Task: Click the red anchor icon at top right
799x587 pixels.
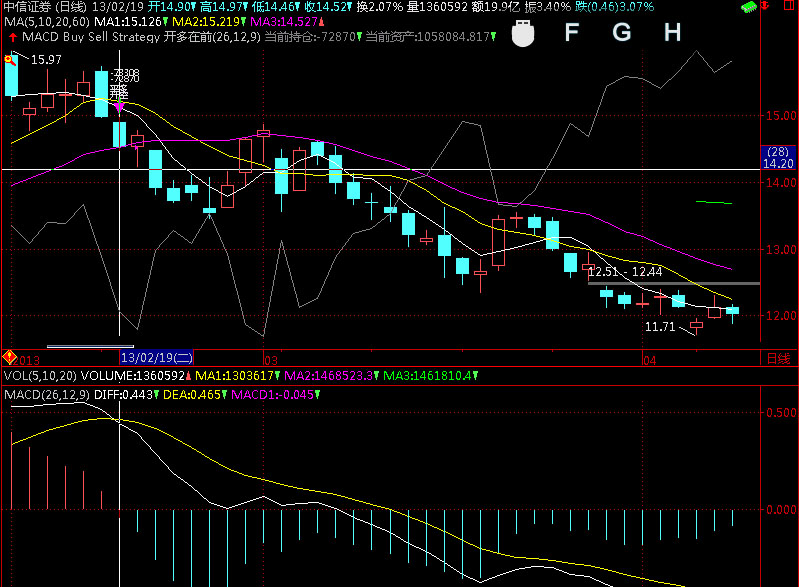Action: point(764,6)
